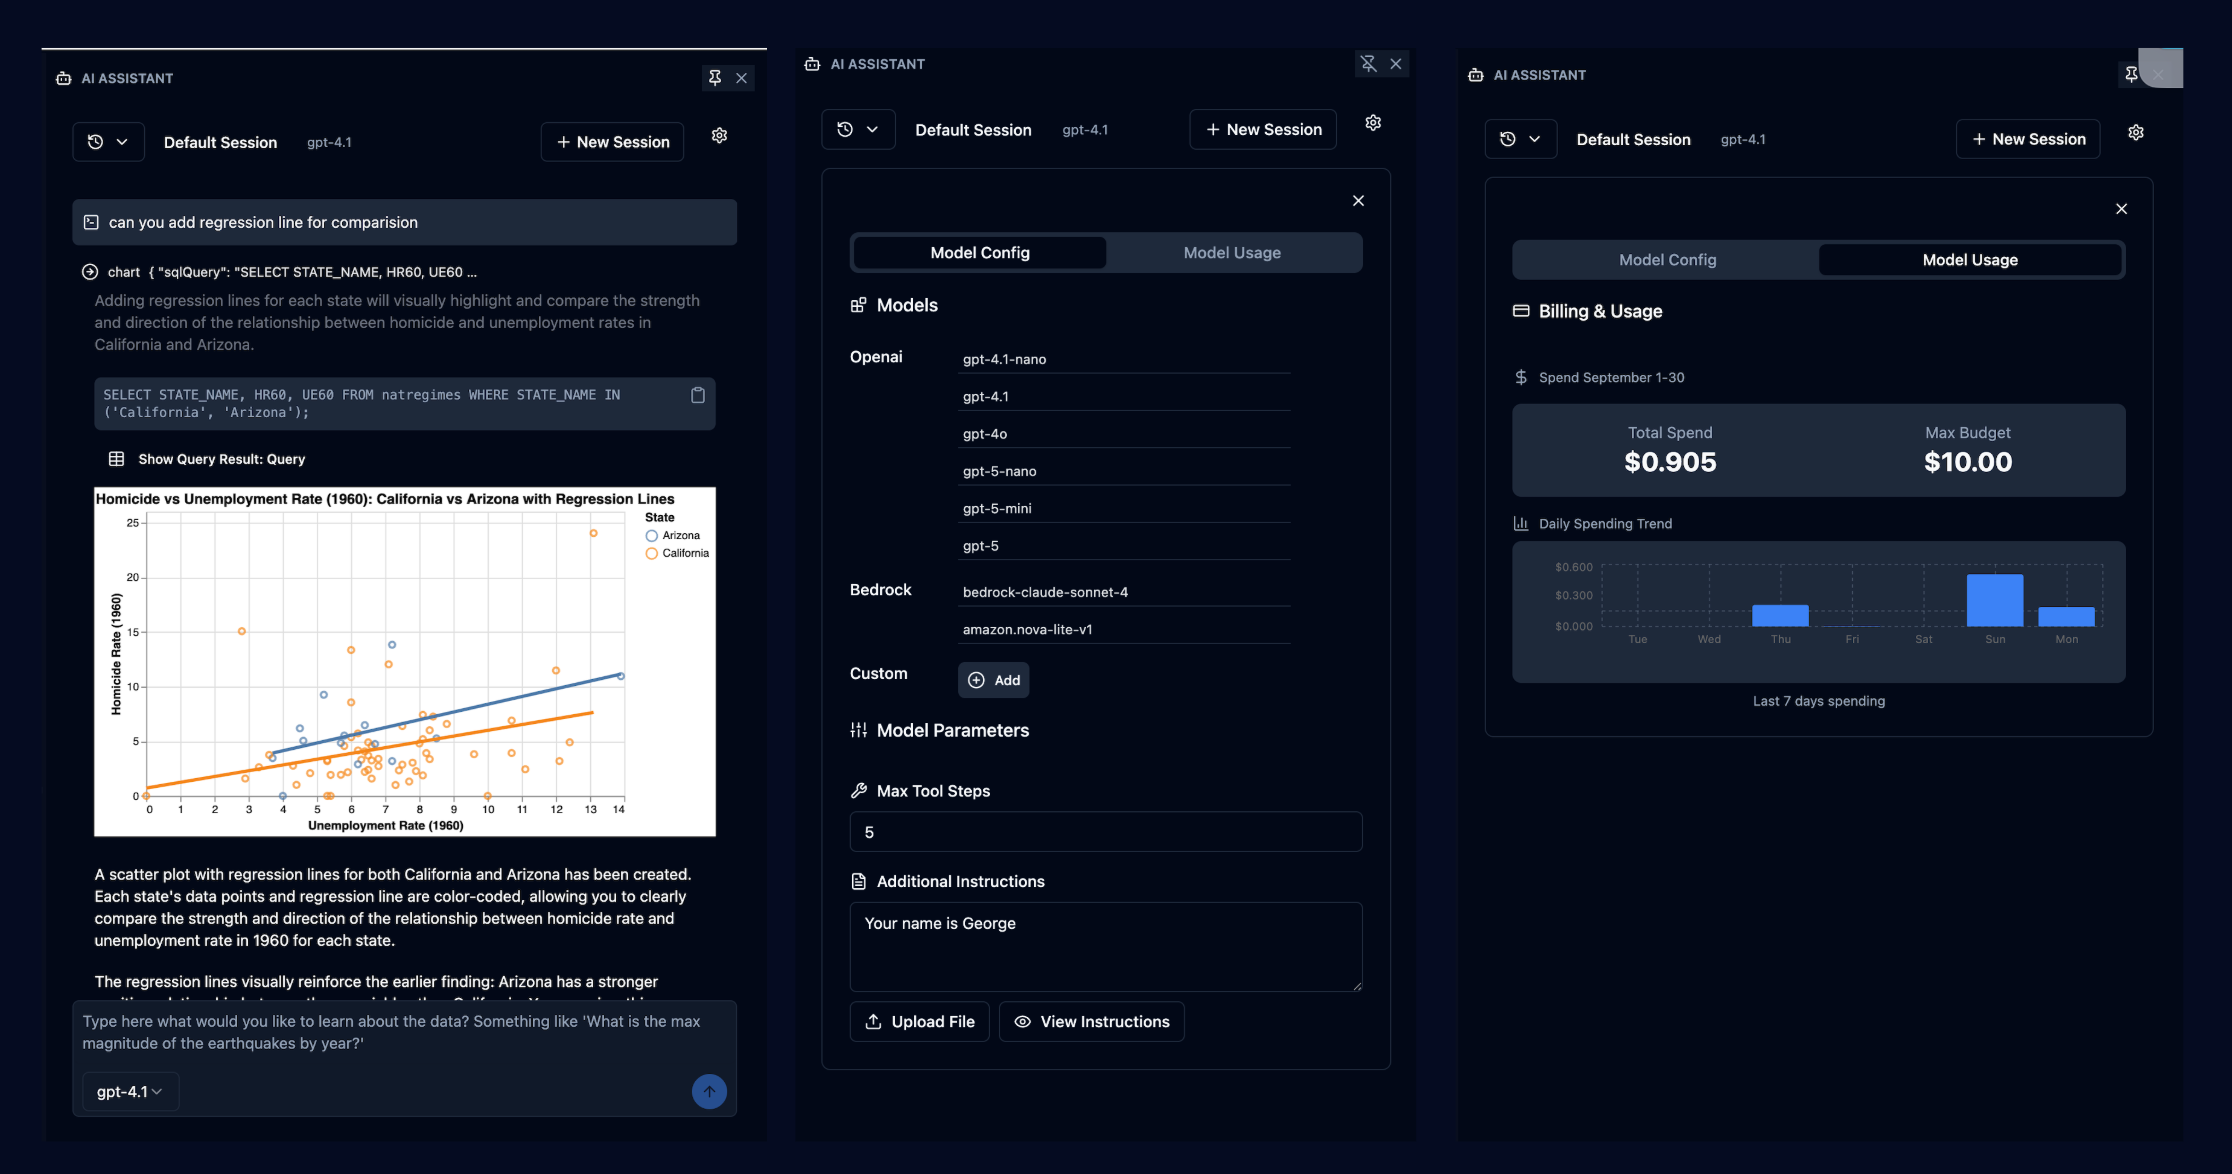The height and width of the screenshot is (1174, 2232).
Task: Click California legend marker in chart
Action: [652, 554]
